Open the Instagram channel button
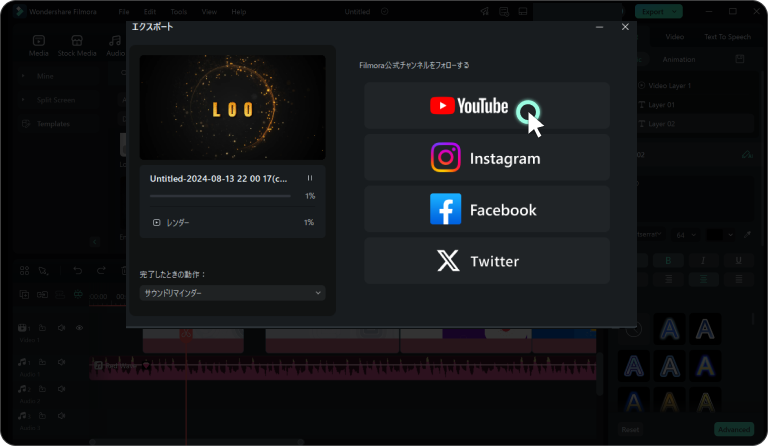Image resolution: width=768 pixels, height=446 pixels. pos(487,157)
